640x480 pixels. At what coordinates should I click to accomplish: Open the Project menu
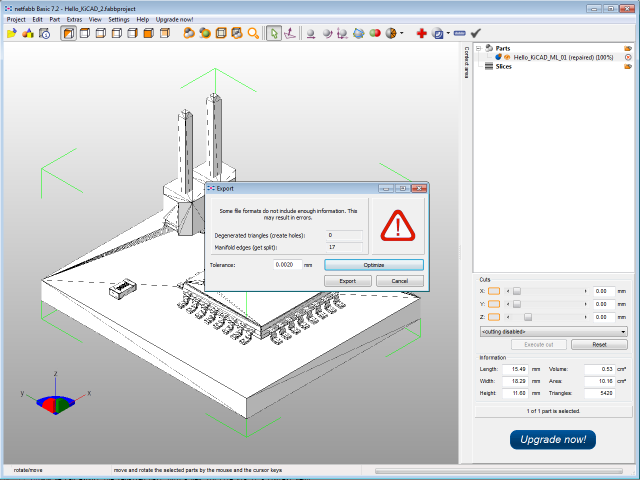point(16,19)
